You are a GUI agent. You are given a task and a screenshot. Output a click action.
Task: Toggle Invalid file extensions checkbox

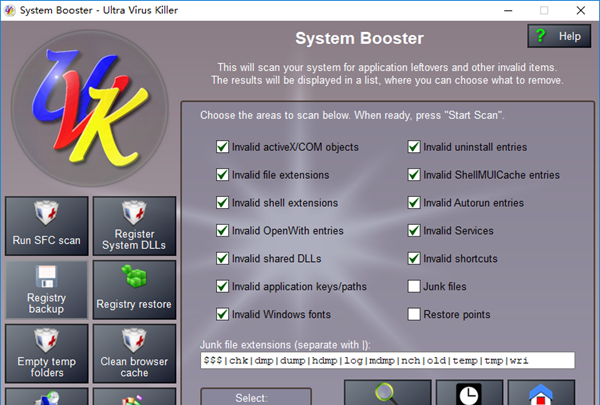(222, 175)
